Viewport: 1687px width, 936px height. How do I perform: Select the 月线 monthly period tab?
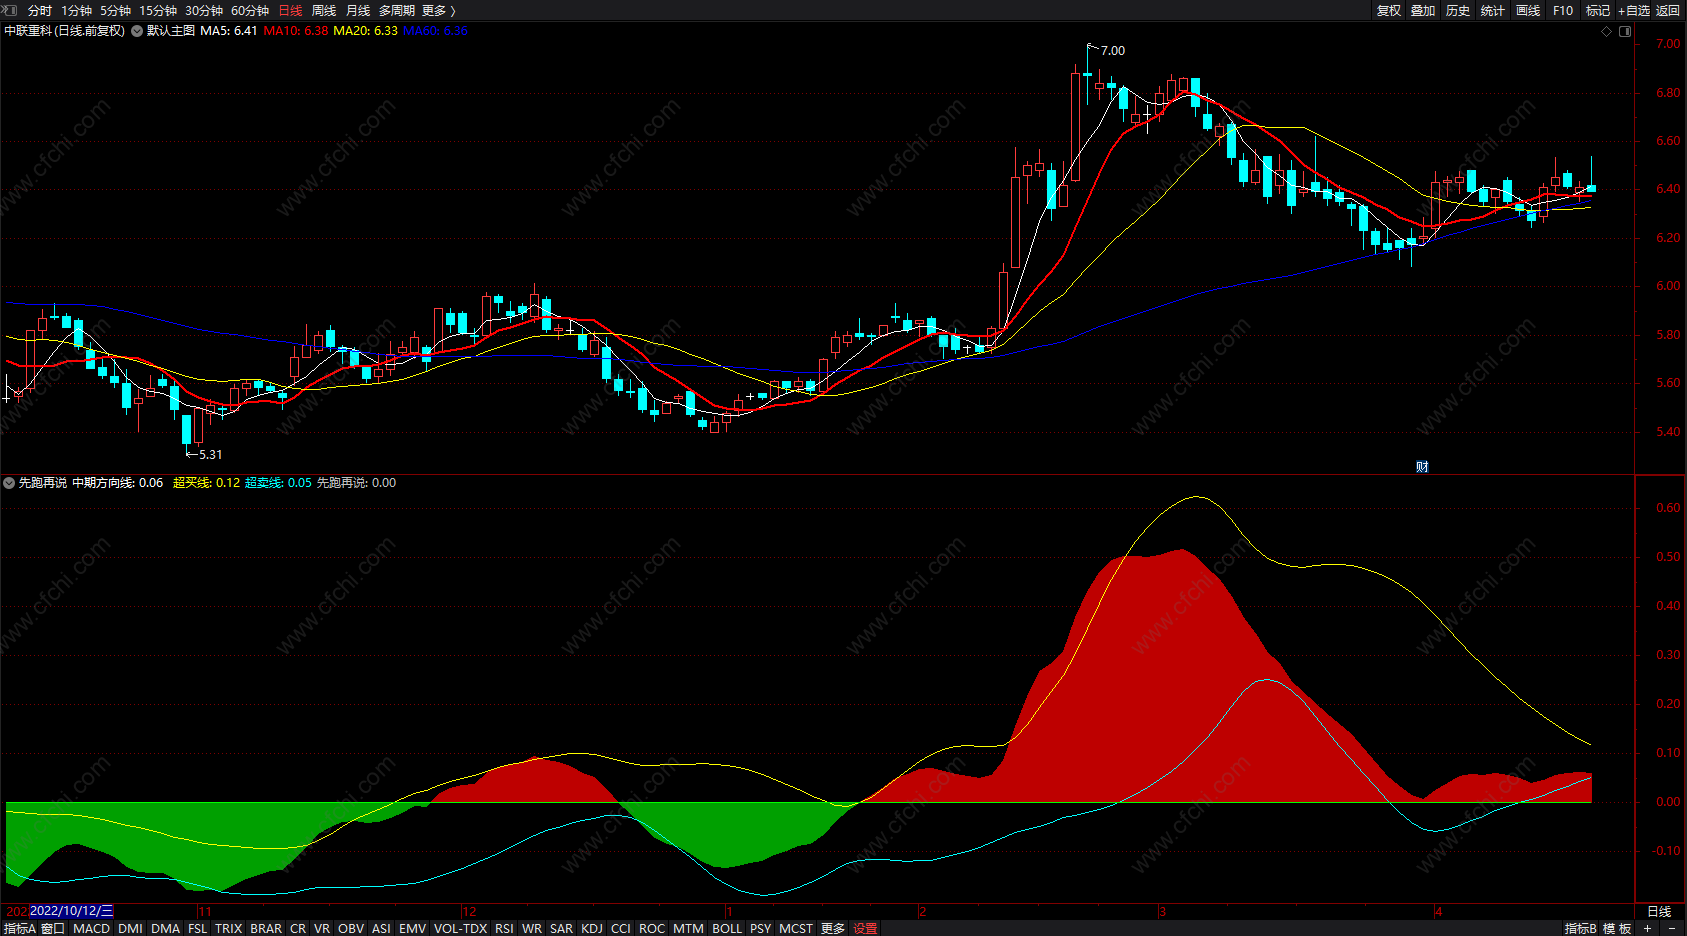click(x=358, y=10)
